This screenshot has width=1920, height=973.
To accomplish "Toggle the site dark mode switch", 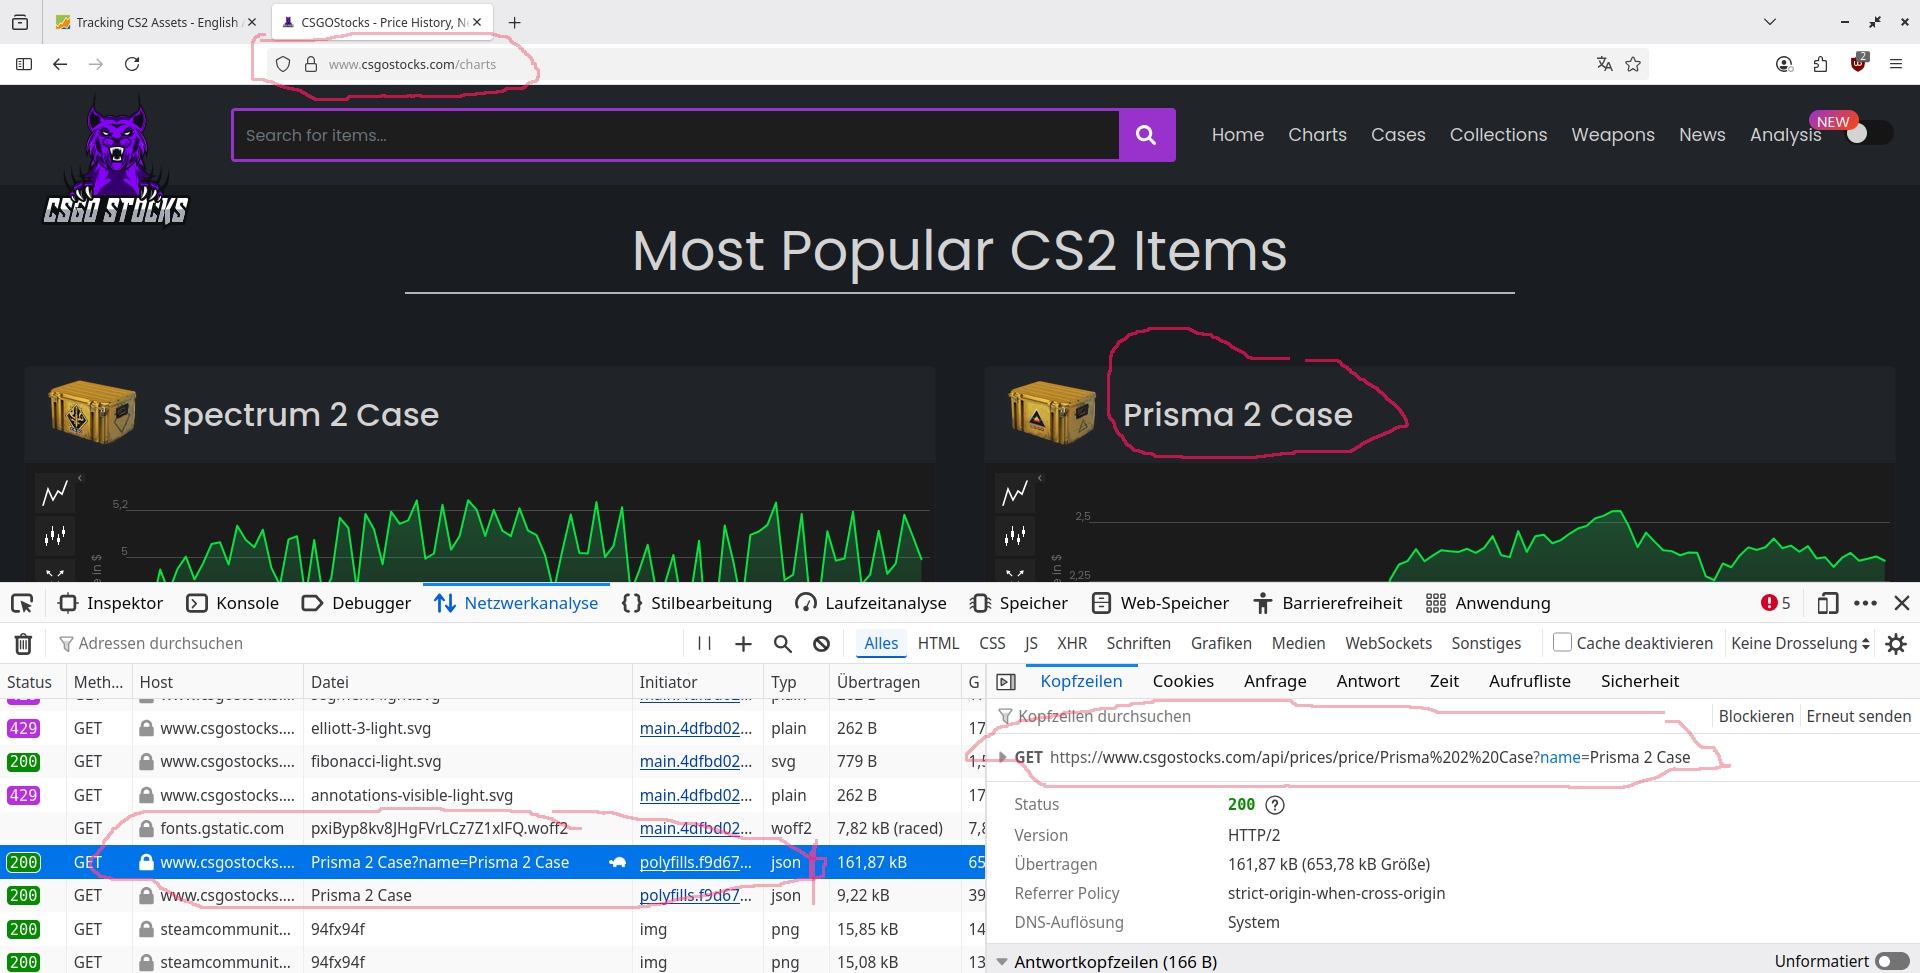I will click(1868, 133).
